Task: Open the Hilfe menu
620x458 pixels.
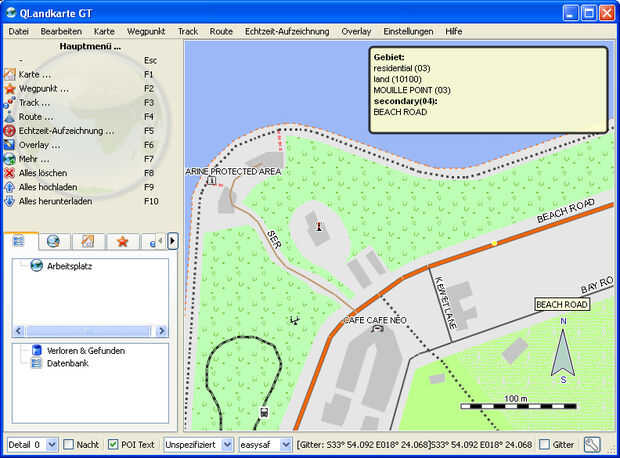Action: pyautogui.click(x=454, y=31)
